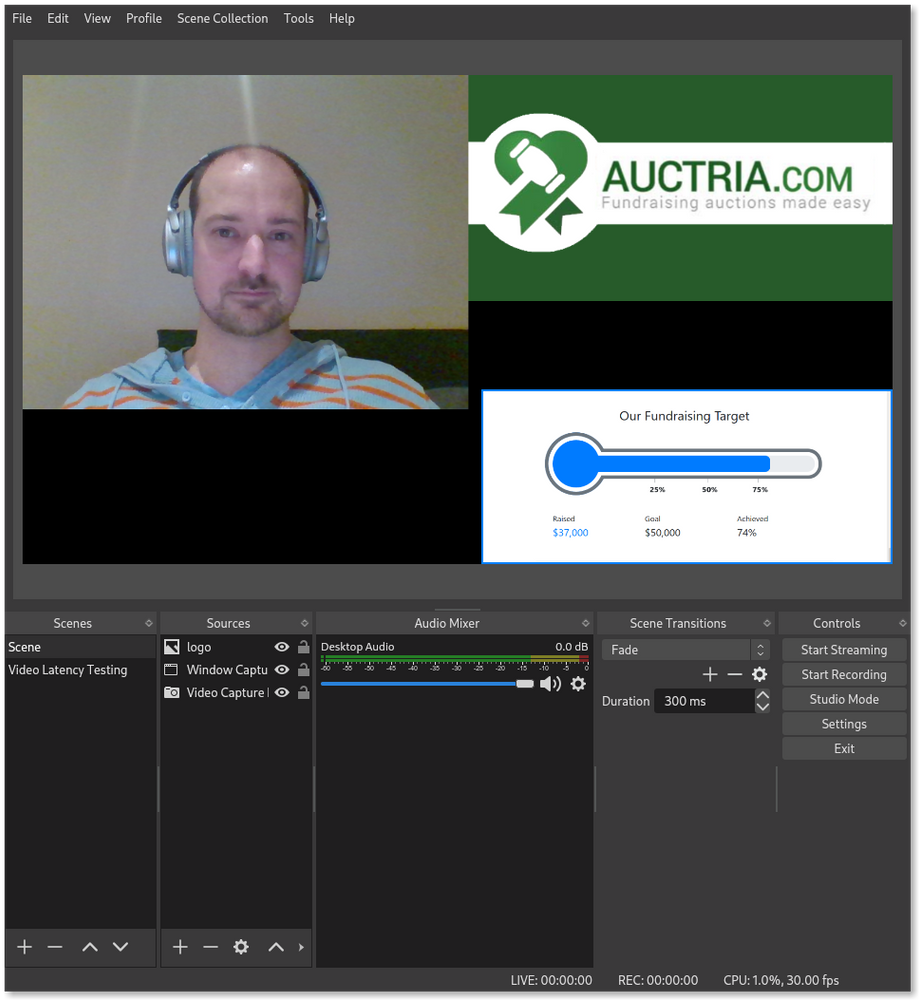Pop out the Sources dock panel
The image size is (919, 1000).
point(304,623)
